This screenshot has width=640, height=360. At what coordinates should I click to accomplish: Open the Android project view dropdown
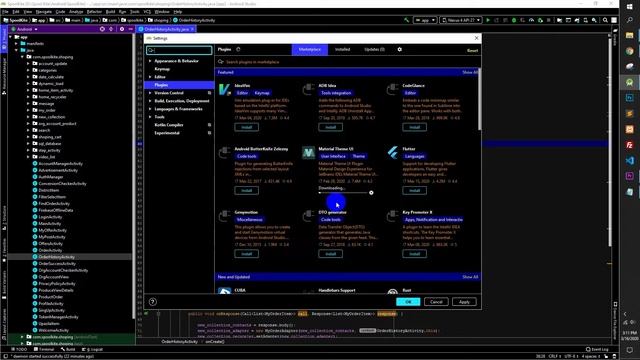(x=24, y=29)
